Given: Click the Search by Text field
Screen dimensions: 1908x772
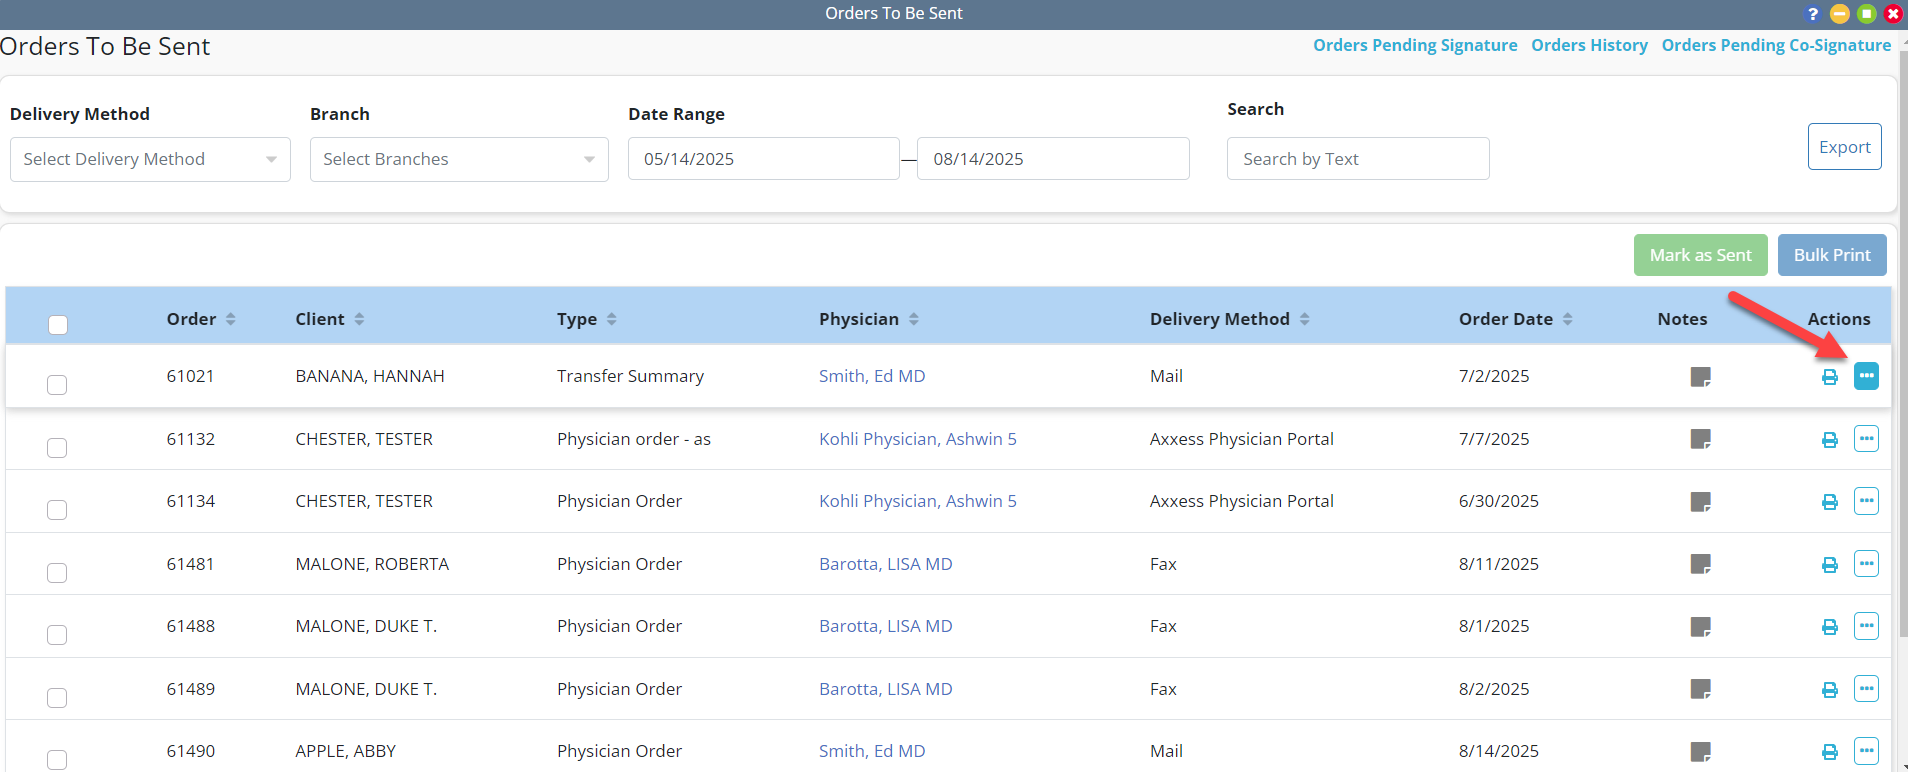Looking at the screenshot, I should [1357, 159].
